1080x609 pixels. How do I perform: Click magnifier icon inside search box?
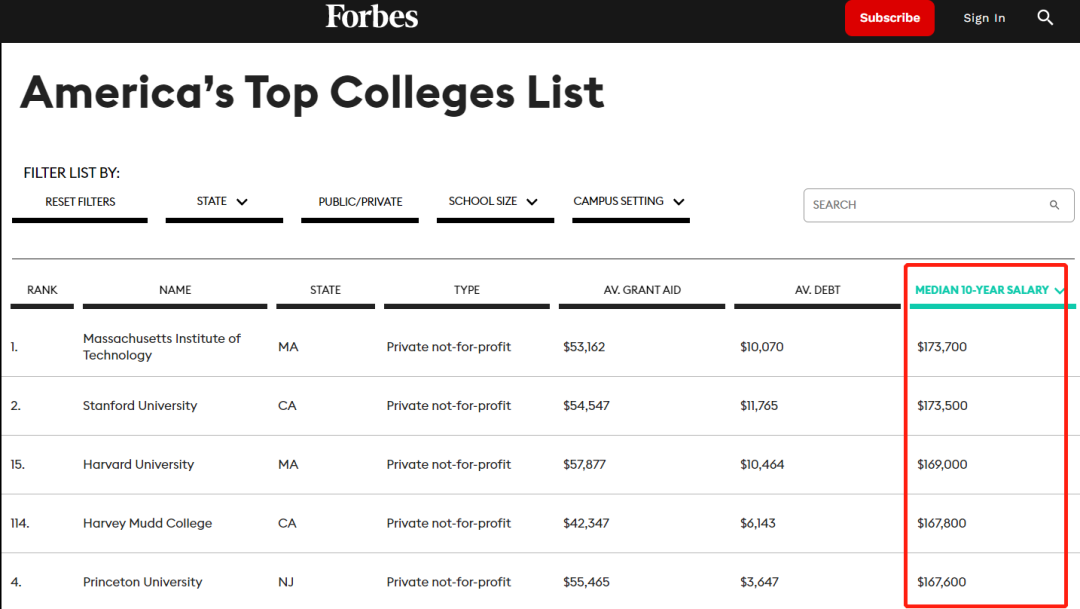[x=1054, y=205]
